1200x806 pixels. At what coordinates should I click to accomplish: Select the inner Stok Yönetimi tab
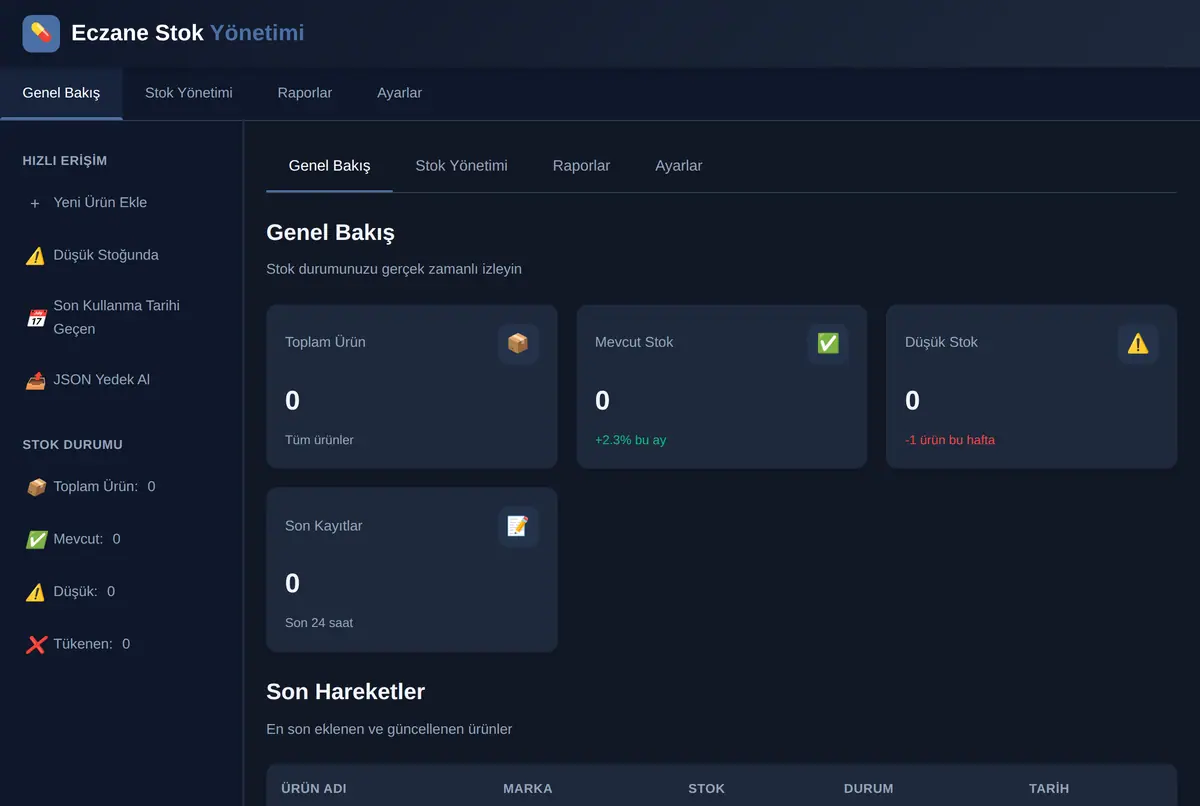(x=462, y=166)
